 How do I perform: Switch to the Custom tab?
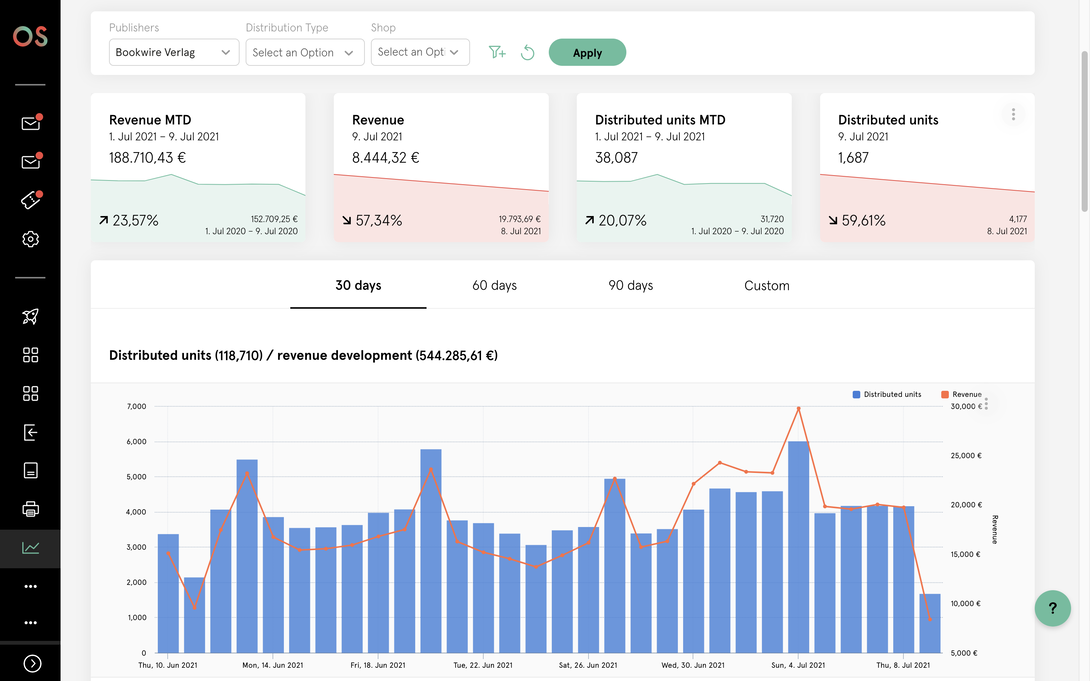pyautogui.click(x=767, y=286)
